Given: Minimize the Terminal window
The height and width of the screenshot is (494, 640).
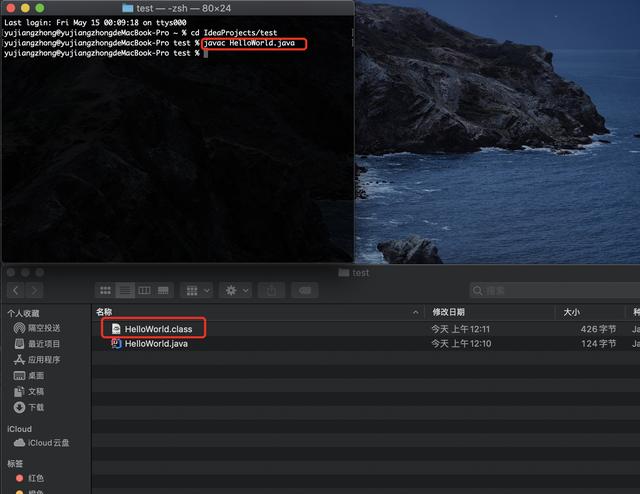Looking at the screenshot, I should coord(25,8).
